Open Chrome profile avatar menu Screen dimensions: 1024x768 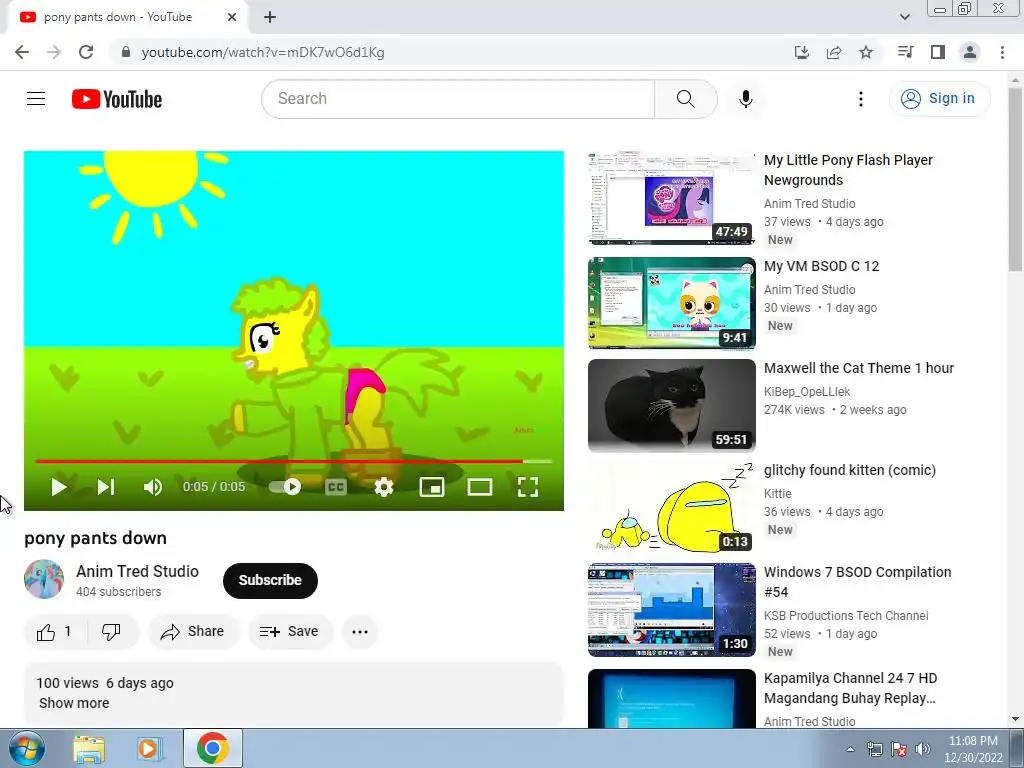click(x=970, y=52)
